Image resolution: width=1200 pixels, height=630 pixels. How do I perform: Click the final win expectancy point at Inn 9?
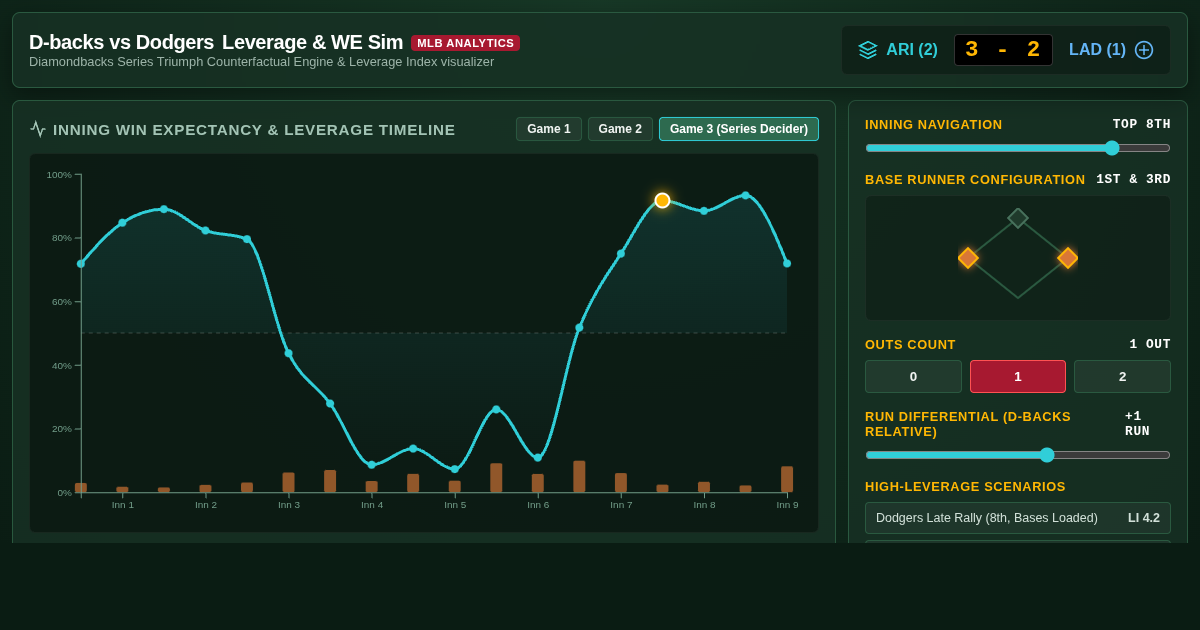[x=787, y=264]
